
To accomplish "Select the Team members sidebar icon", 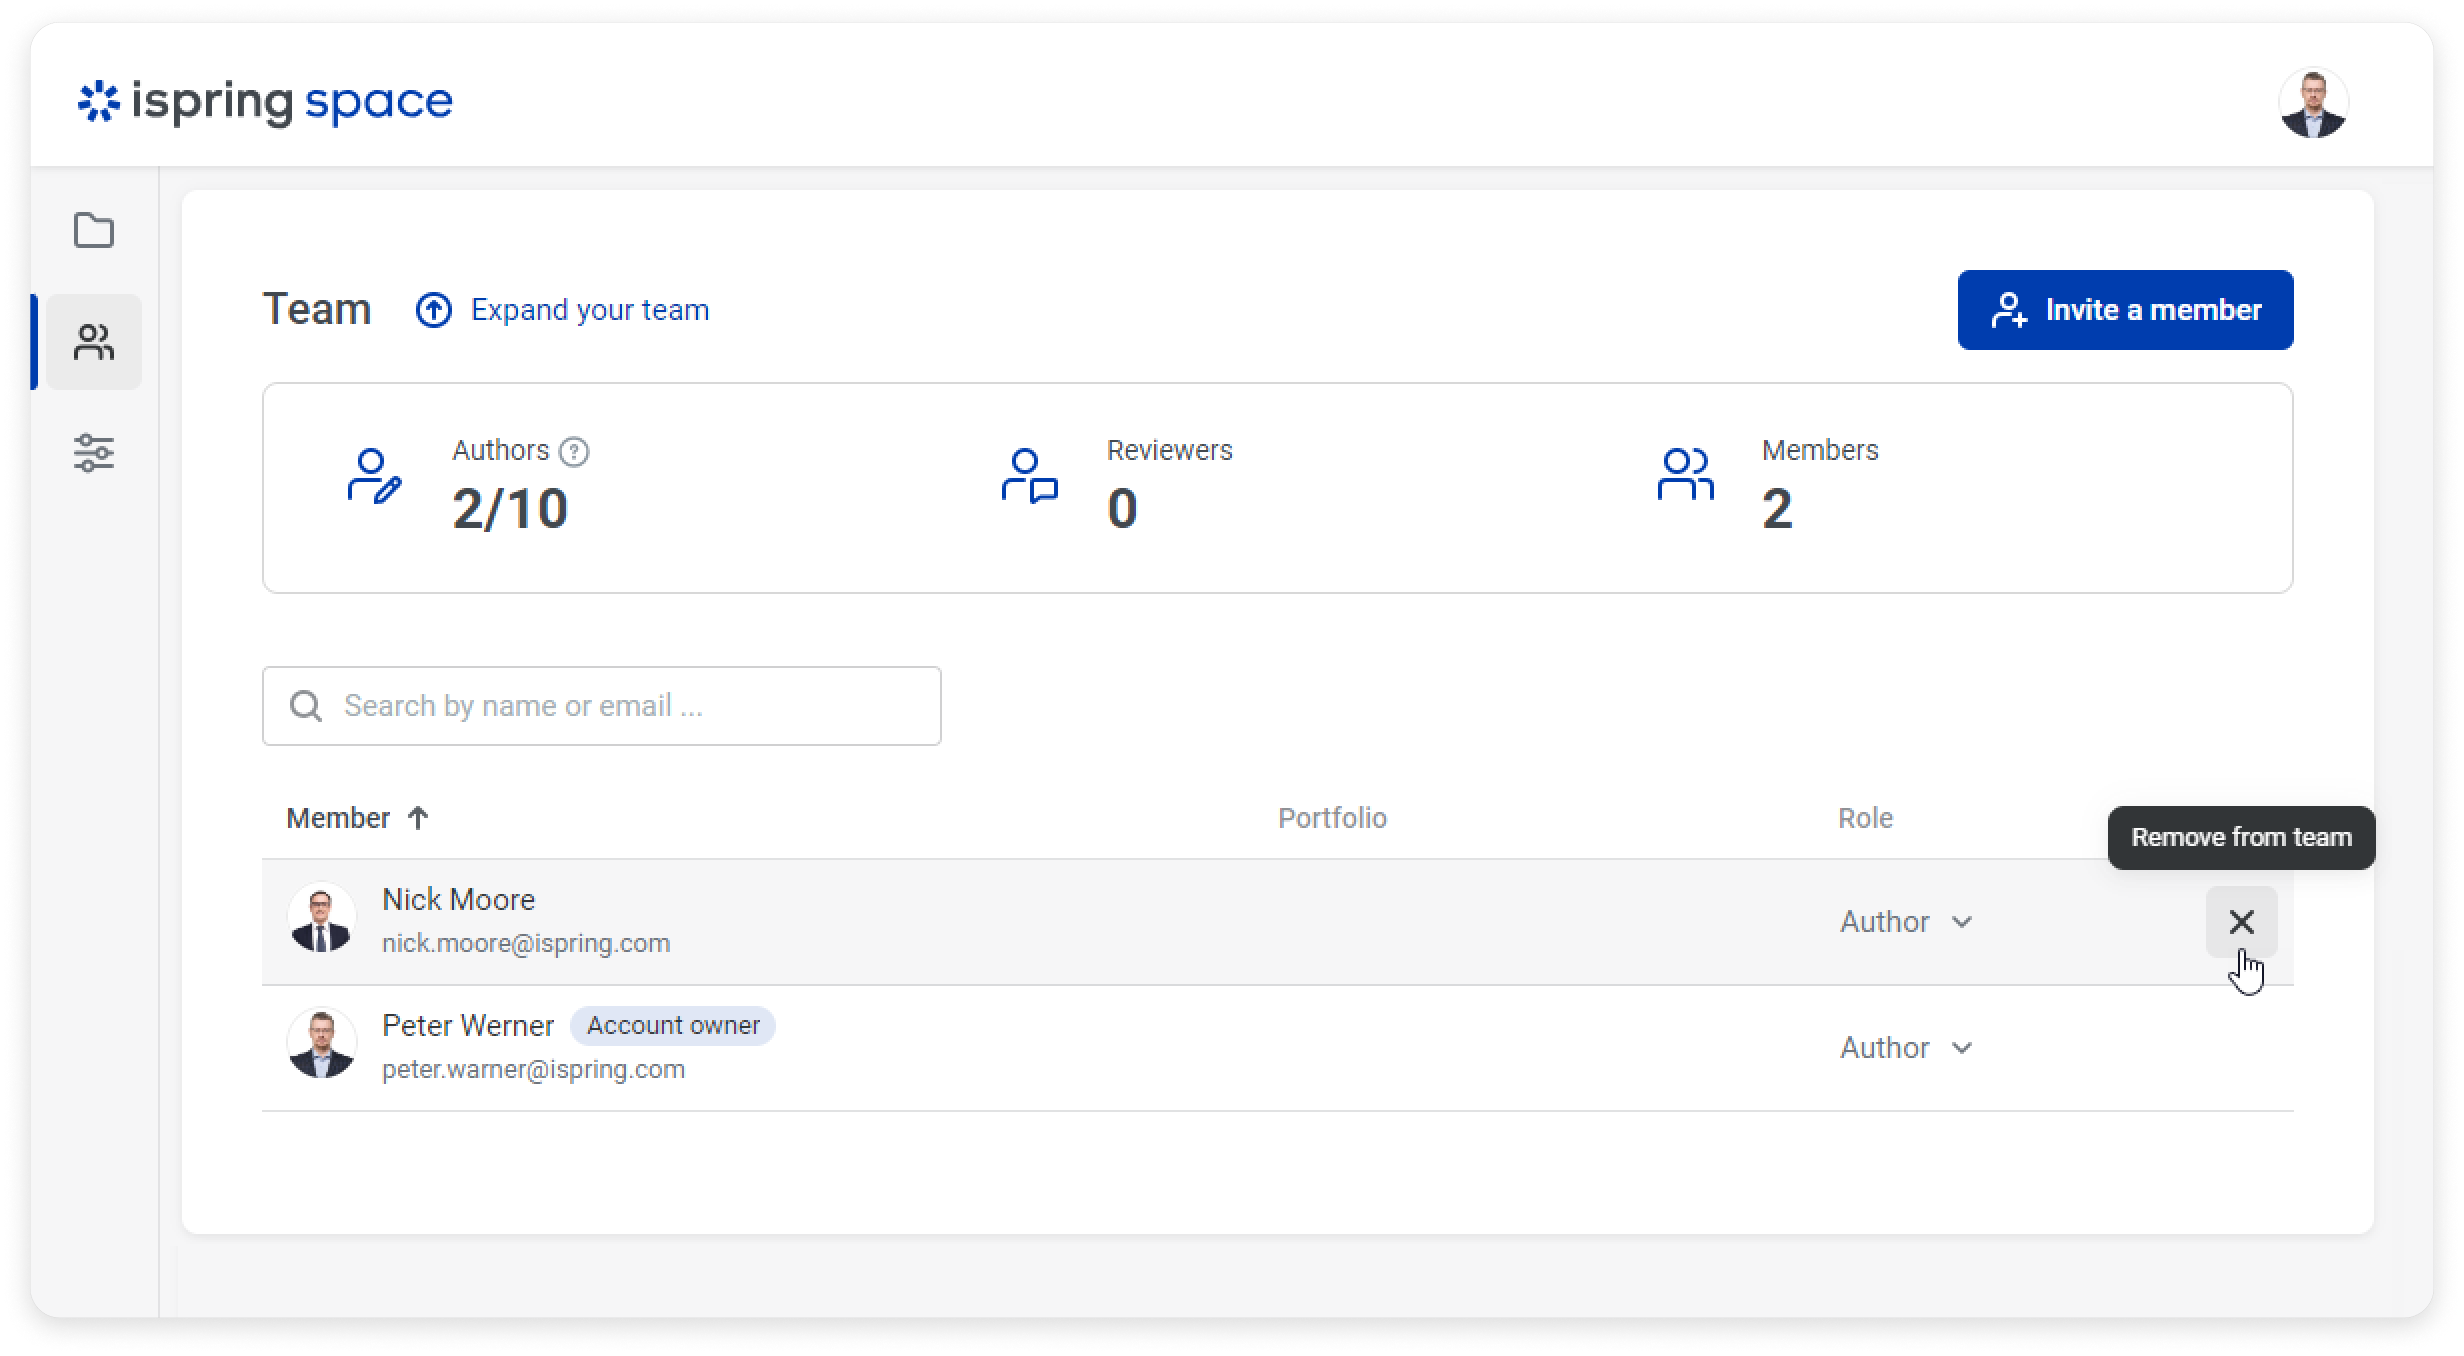I will (x=94, y=342).
